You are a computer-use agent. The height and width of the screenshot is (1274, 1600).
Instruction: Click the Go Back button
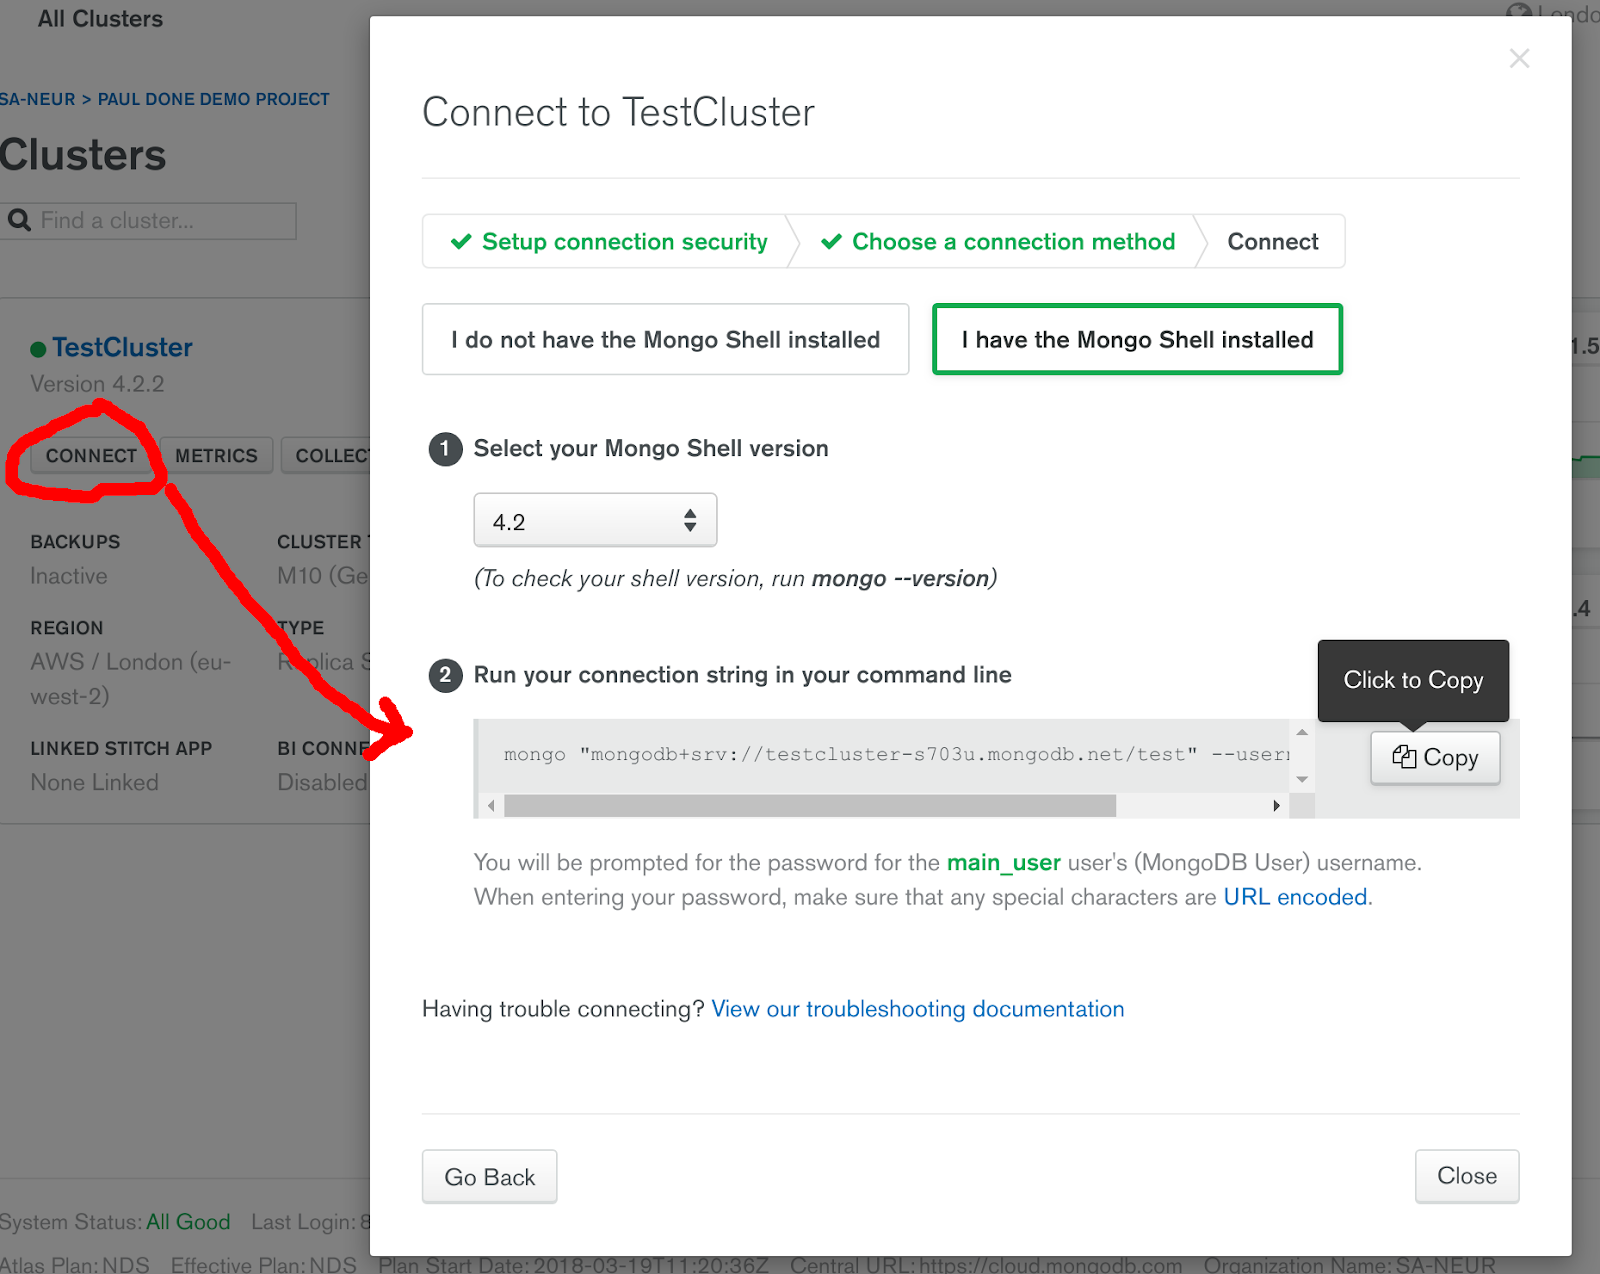489,1176
